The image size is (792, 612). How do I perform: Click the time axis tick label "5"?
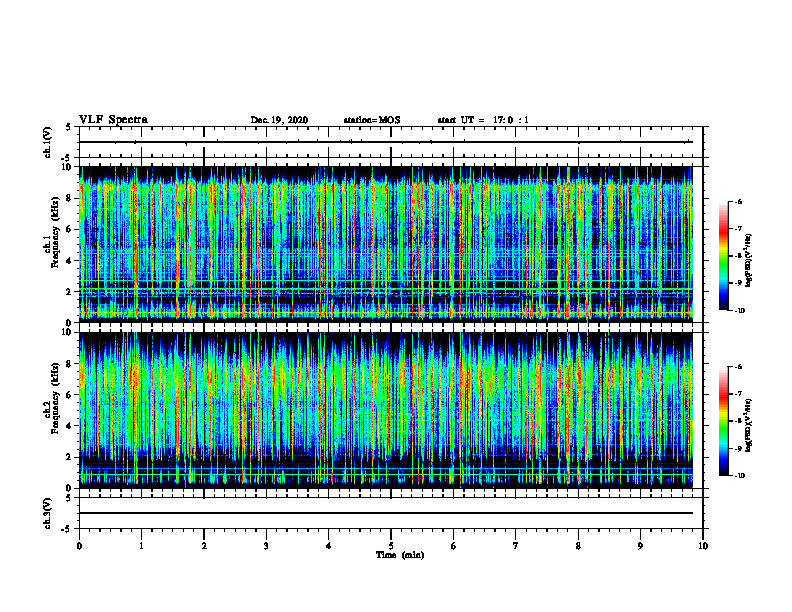pos(391,546)
